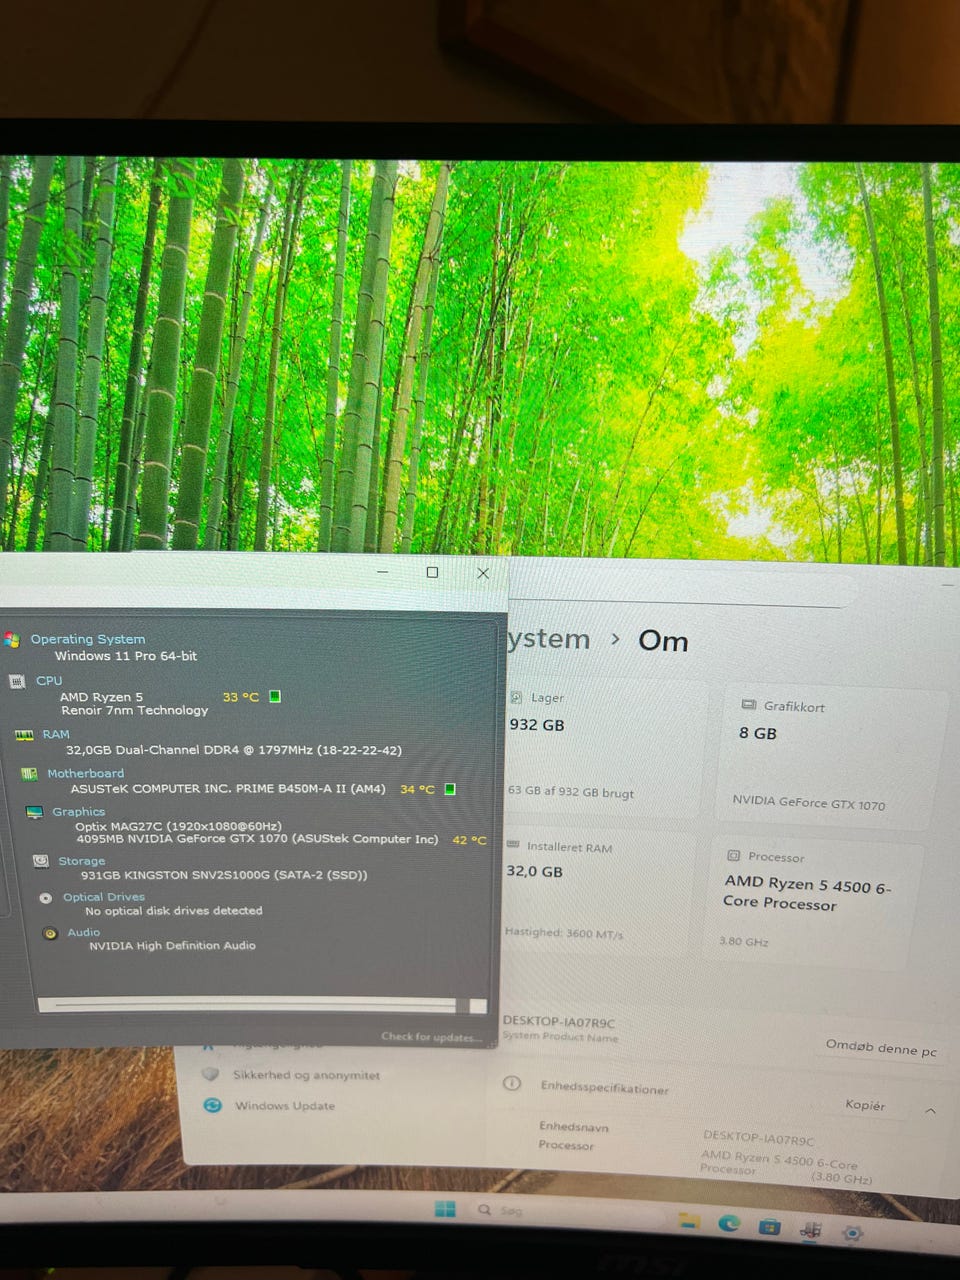Viewport: 960px width, 1280px height.
Task: Click the Hastighed: 3600 MT/s text
Action: (x=564, y=932)
